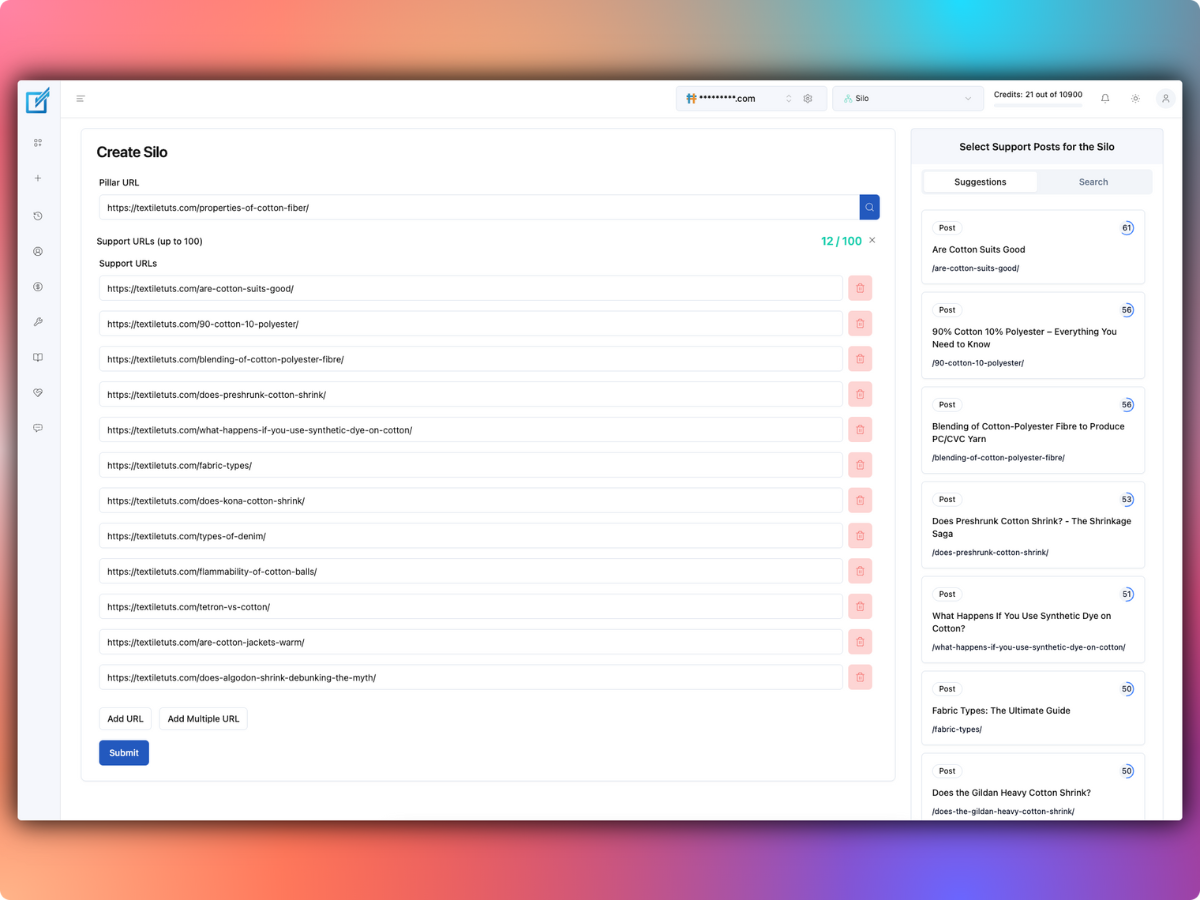Click the score 61 circular indicator

(x=1127, y=228)
